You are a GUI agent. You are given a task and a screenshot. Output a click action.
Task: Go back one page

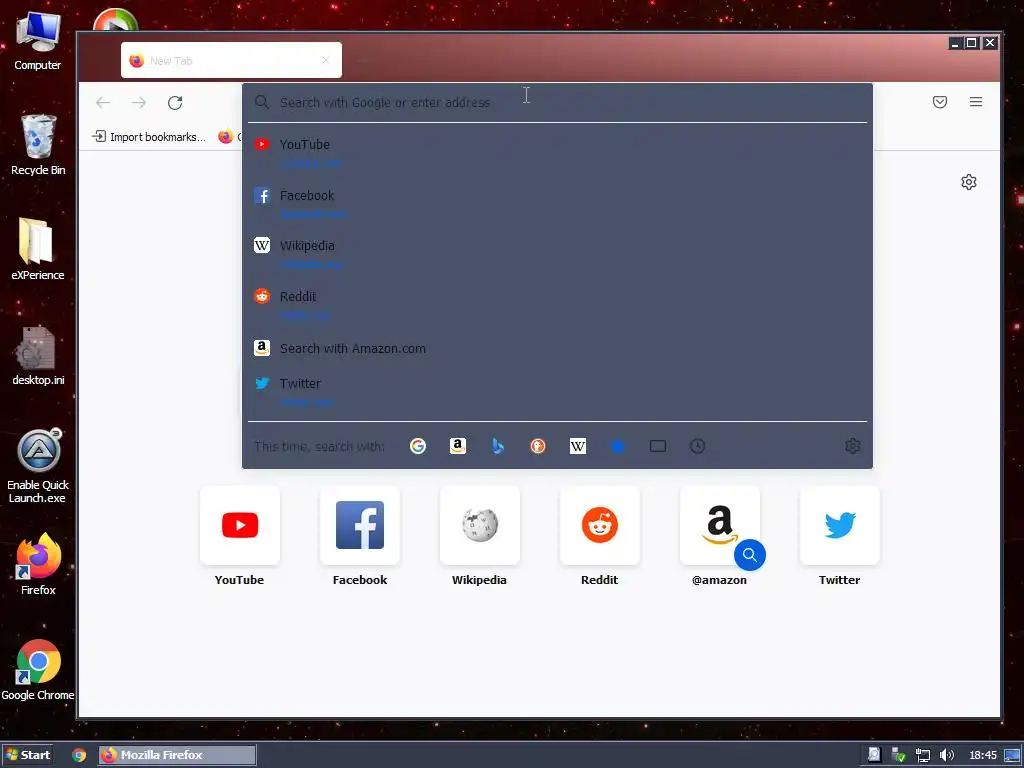[x=103, y=103]
